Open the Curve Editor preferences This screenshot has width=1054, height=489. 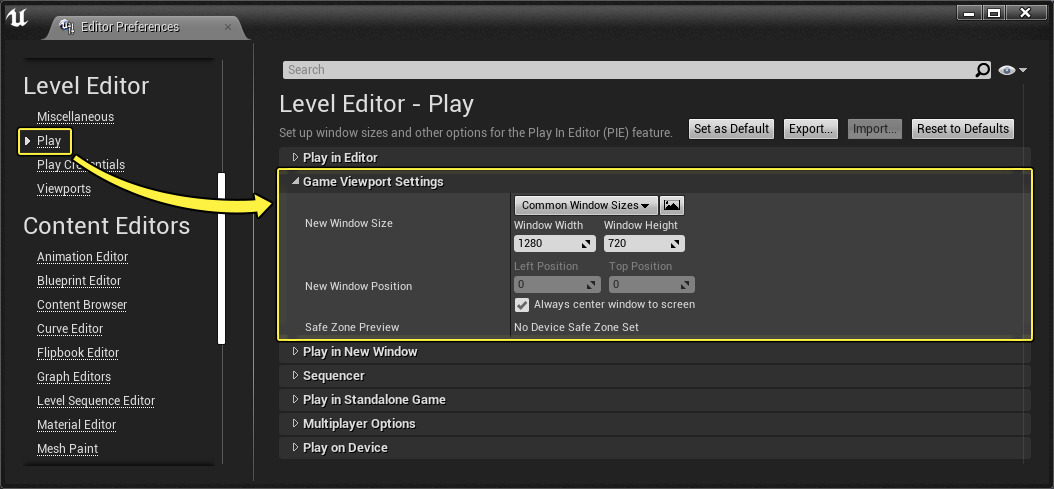[70, 329]
